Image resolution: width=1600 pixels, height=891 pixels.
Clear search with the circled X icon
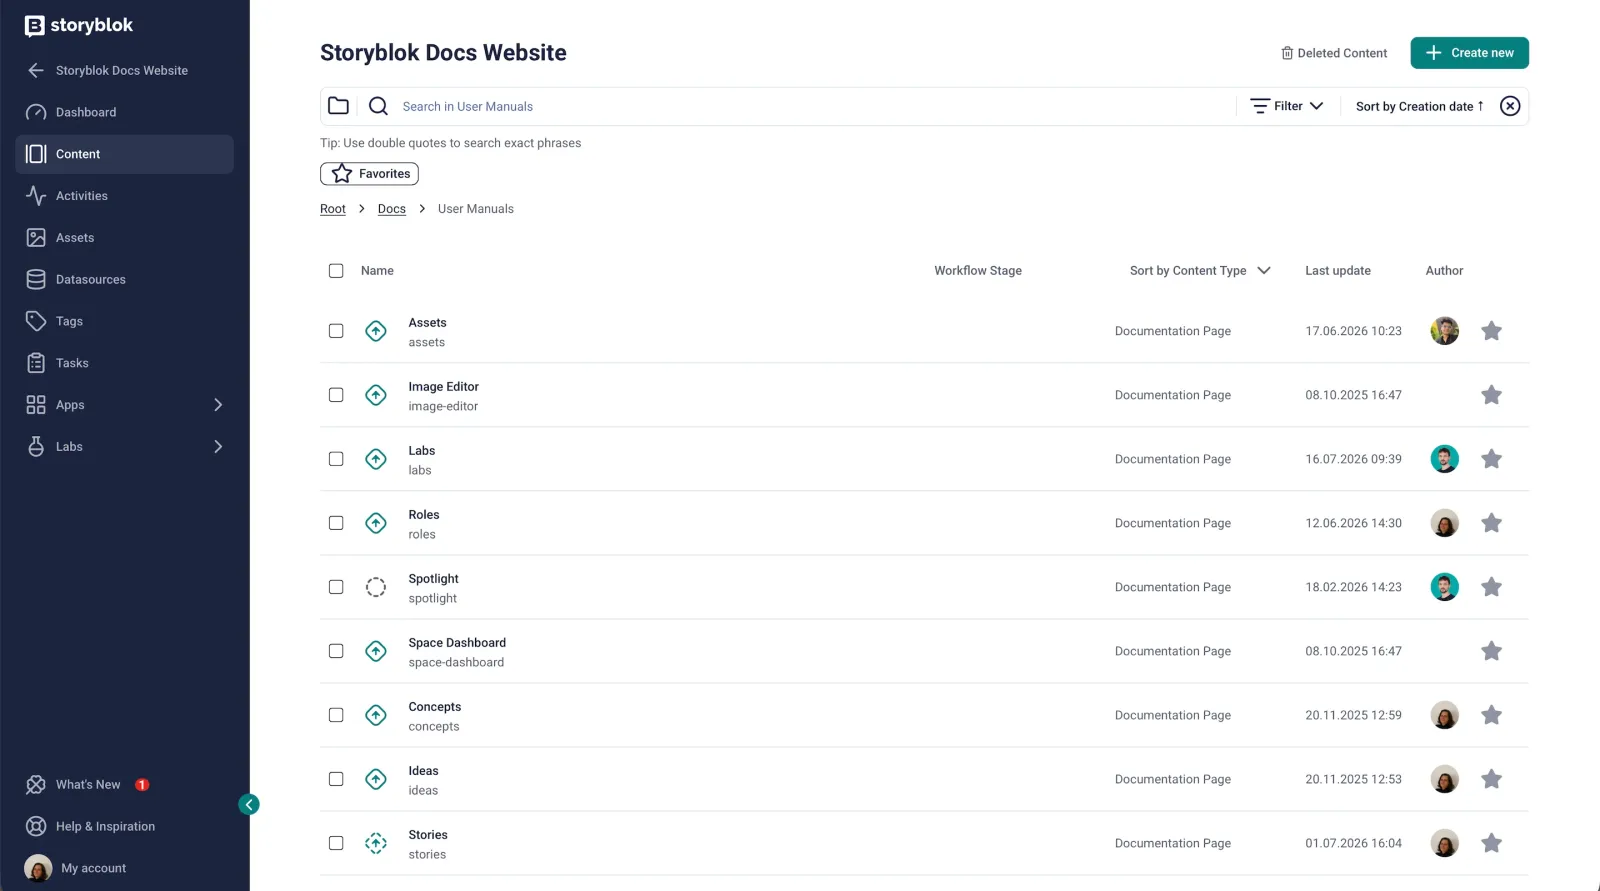(x=1510, y=106)
